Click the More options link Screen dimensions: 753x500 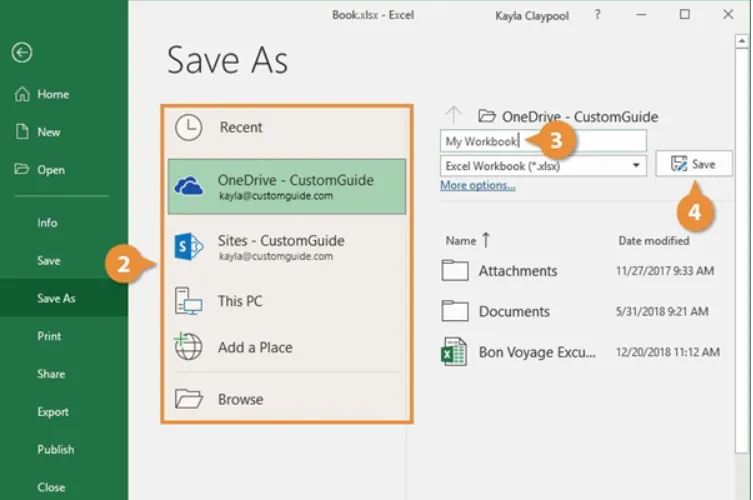(477, 186)
